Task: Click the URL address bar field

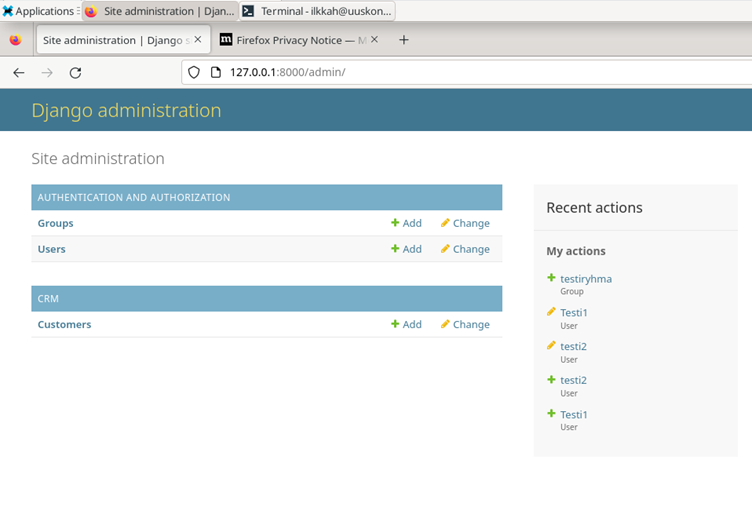Action: [450, 73]
